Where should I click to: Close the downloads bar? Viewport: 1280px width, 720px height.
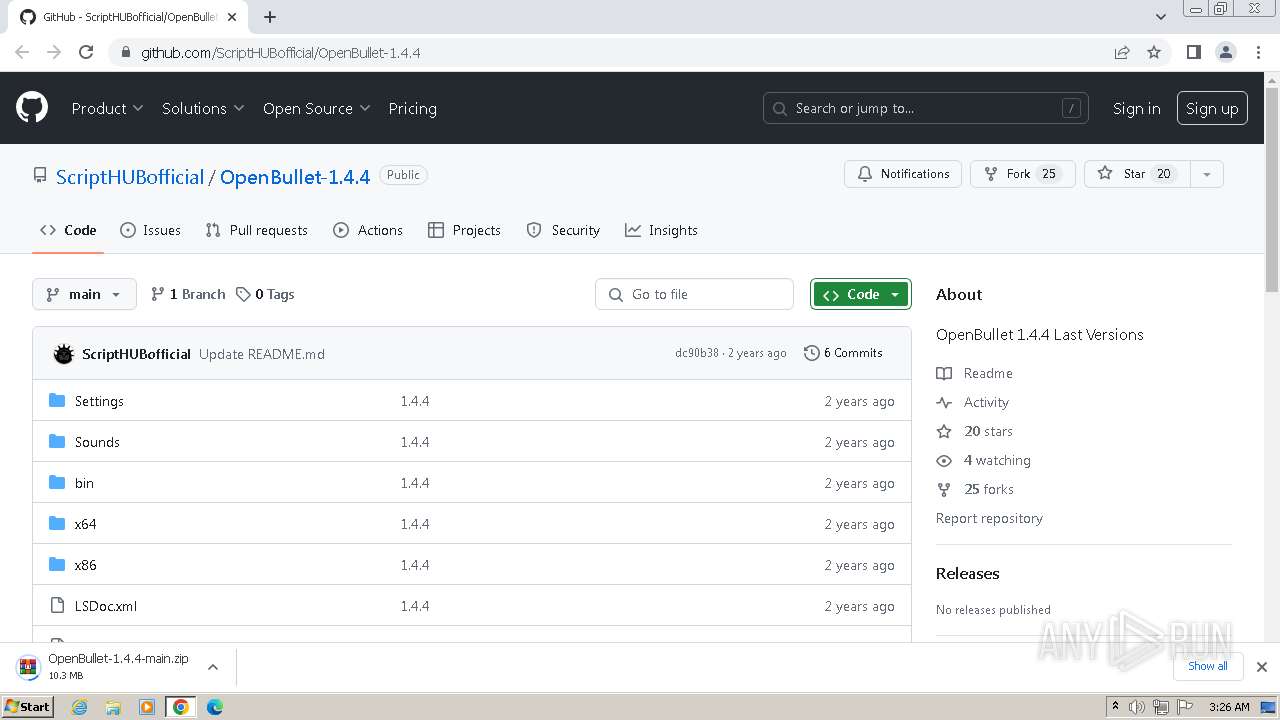1262,667
